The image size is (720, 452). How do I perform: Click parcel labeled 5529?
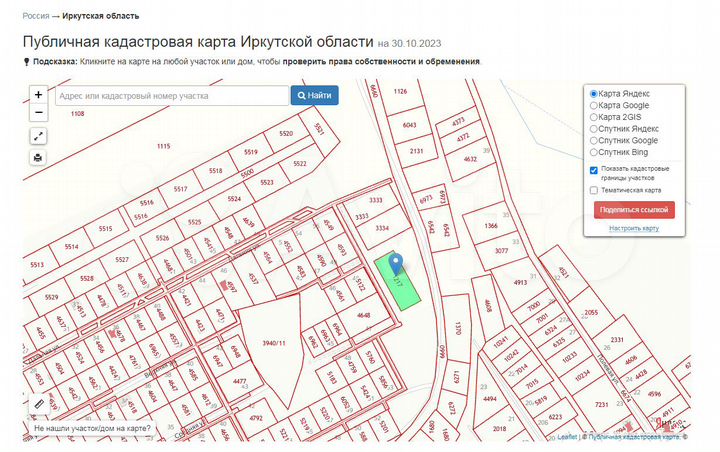click(x=51, y=297)
